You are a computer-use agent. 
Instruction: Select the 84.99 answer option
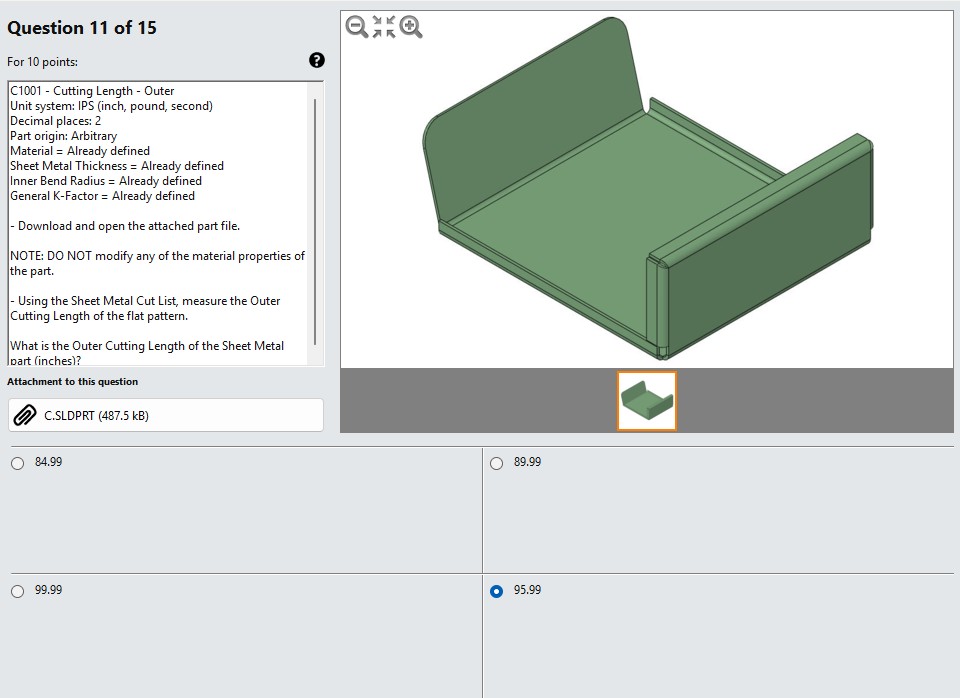17,463
